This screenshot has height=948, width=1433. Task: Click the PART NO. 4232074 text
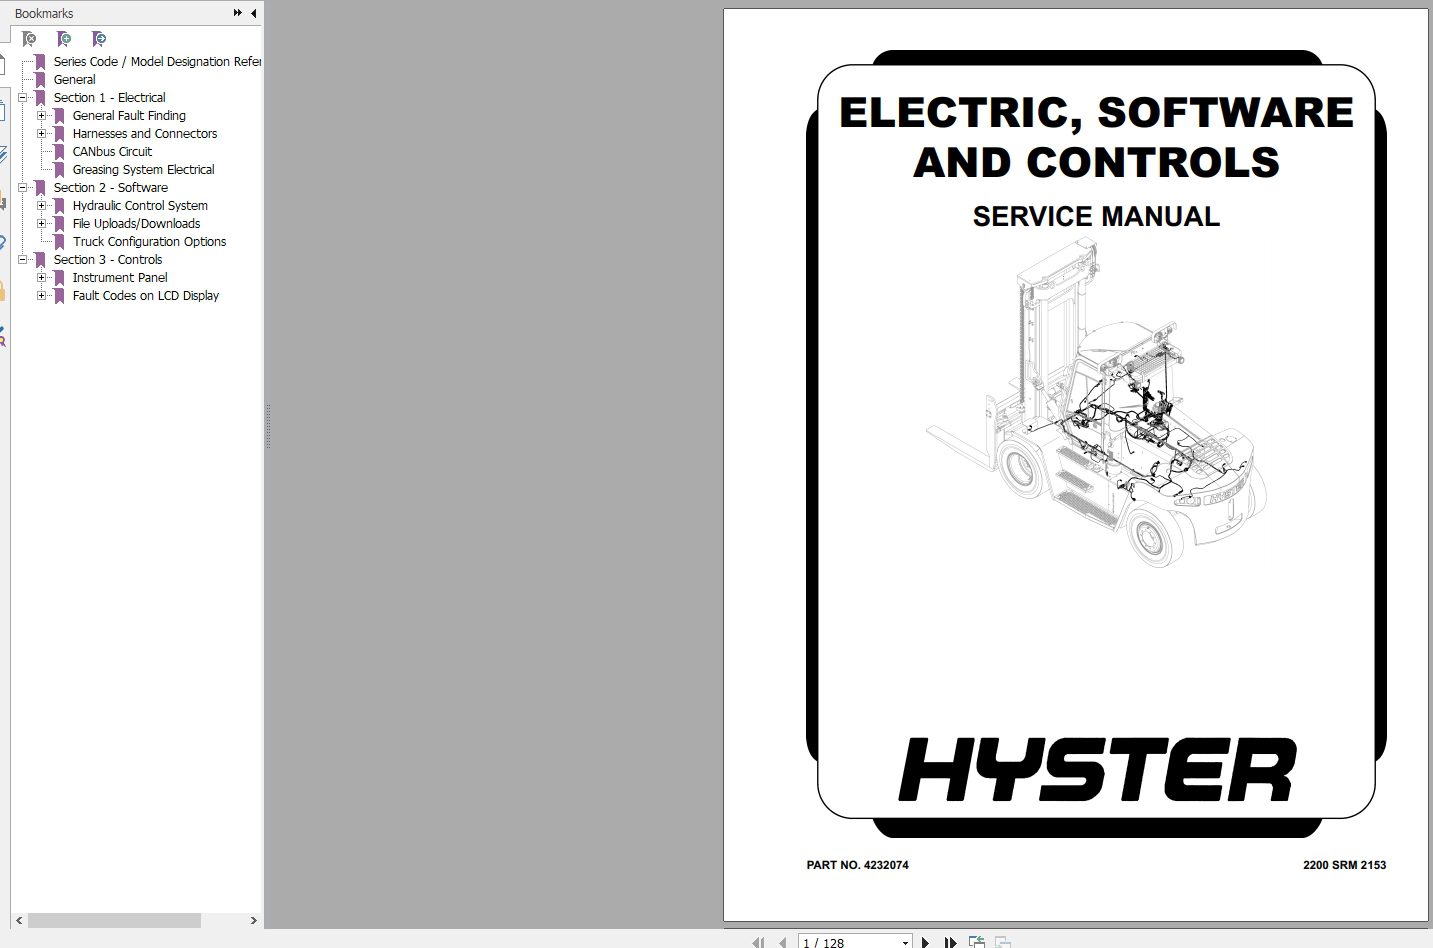point(858,865)
